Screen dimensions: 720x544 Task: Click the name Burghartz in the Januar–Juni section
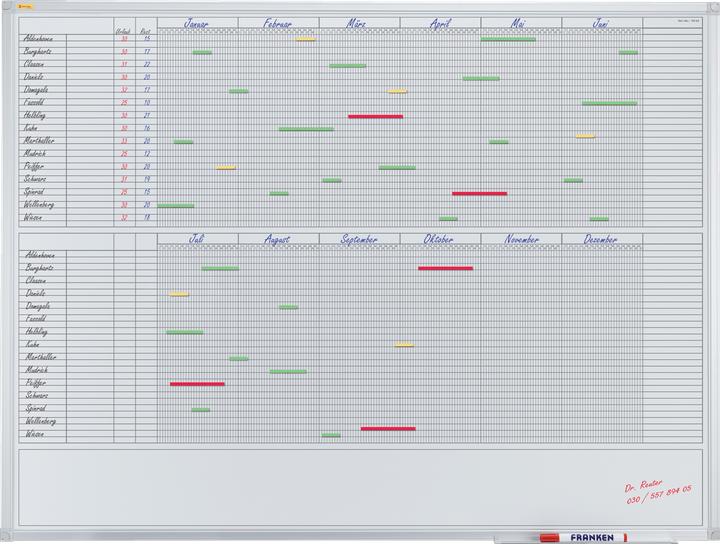point(38,51)
